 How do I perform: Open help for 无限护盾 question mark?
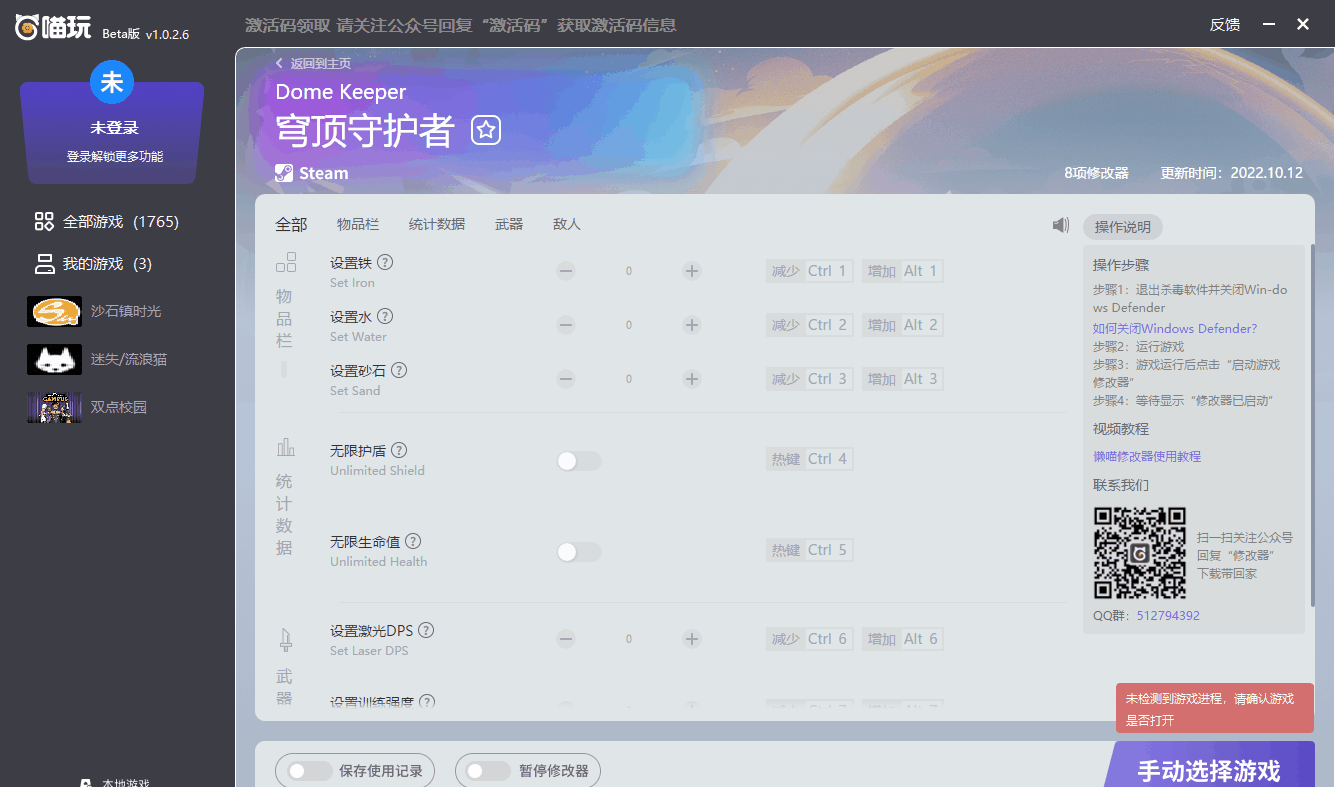[x=399, y=451]
